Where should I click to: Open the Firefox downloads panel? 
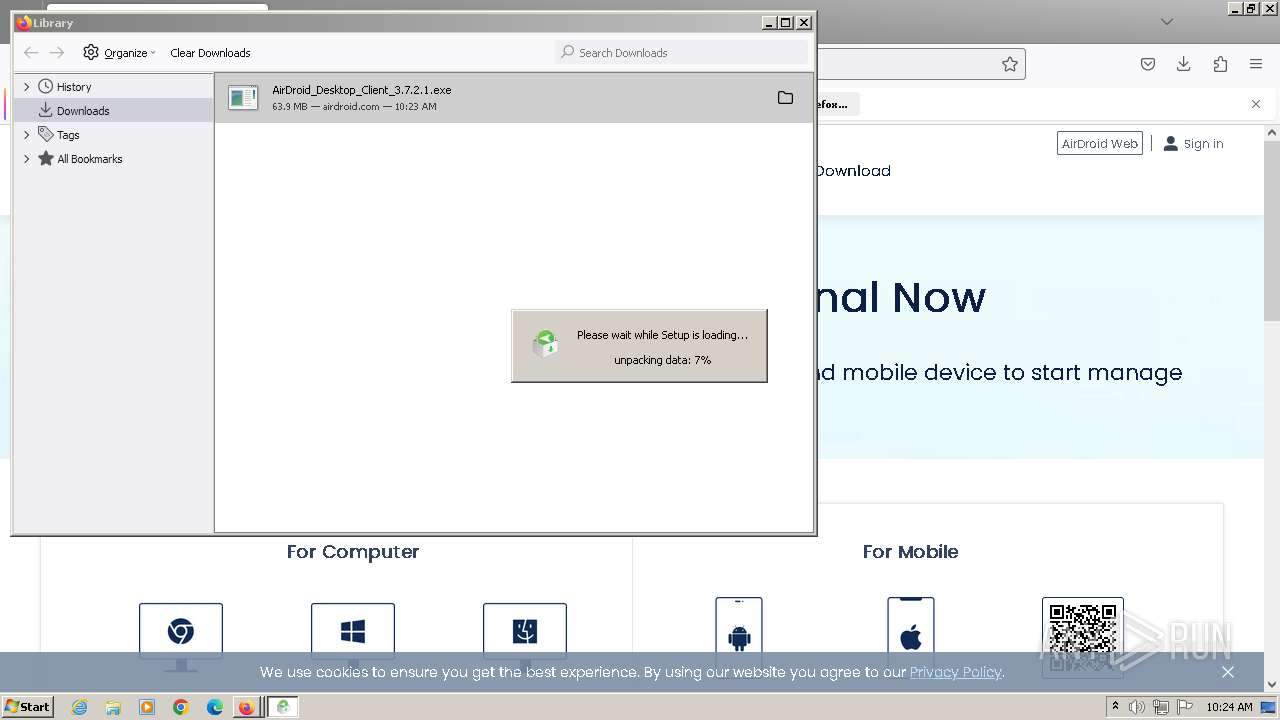[1184, 64]
